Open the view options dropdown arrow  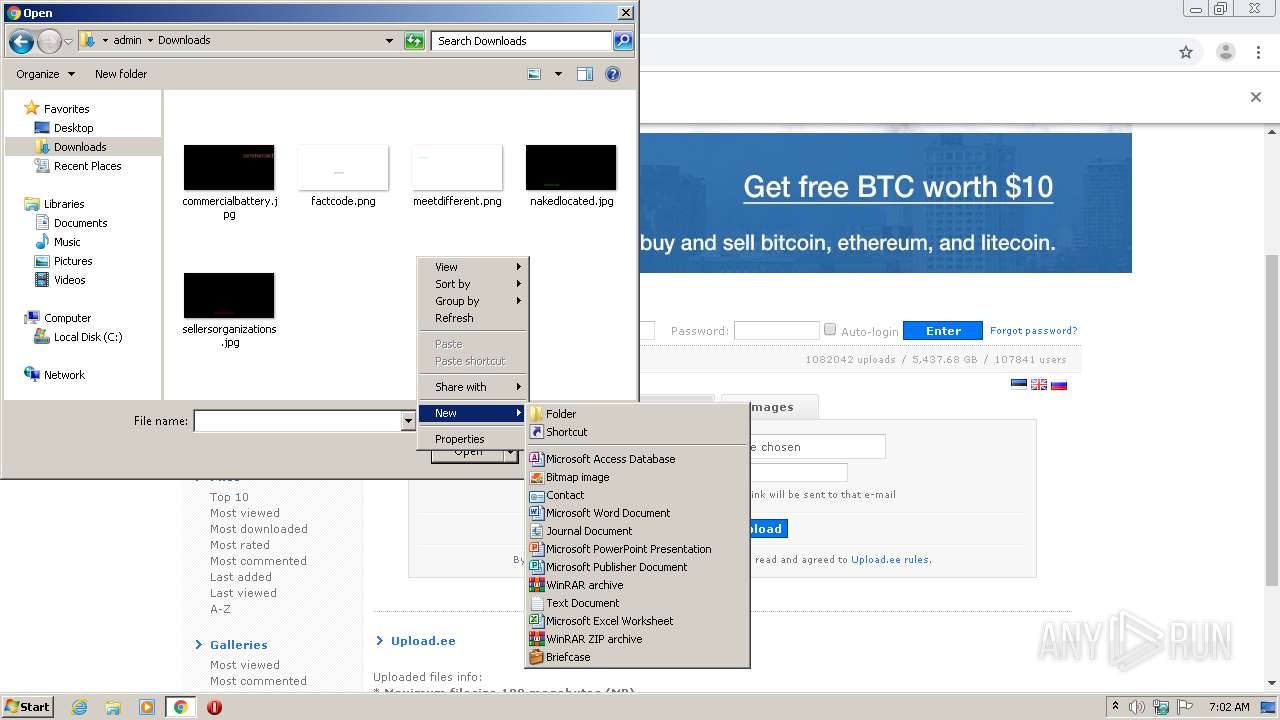point(558,74)
